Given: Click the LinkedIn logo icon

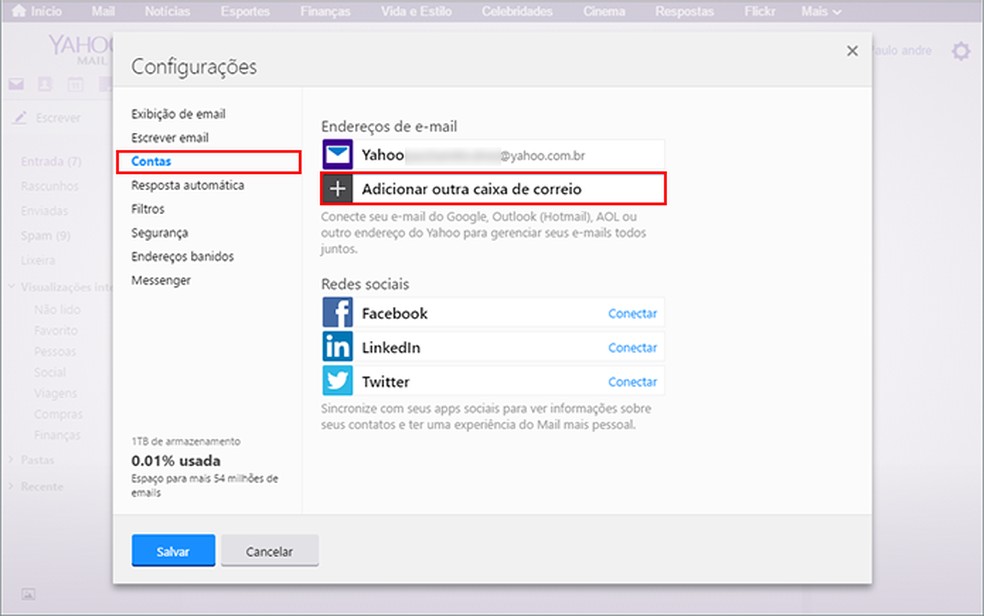Looking at the screenshot, I should pos(338,347).
